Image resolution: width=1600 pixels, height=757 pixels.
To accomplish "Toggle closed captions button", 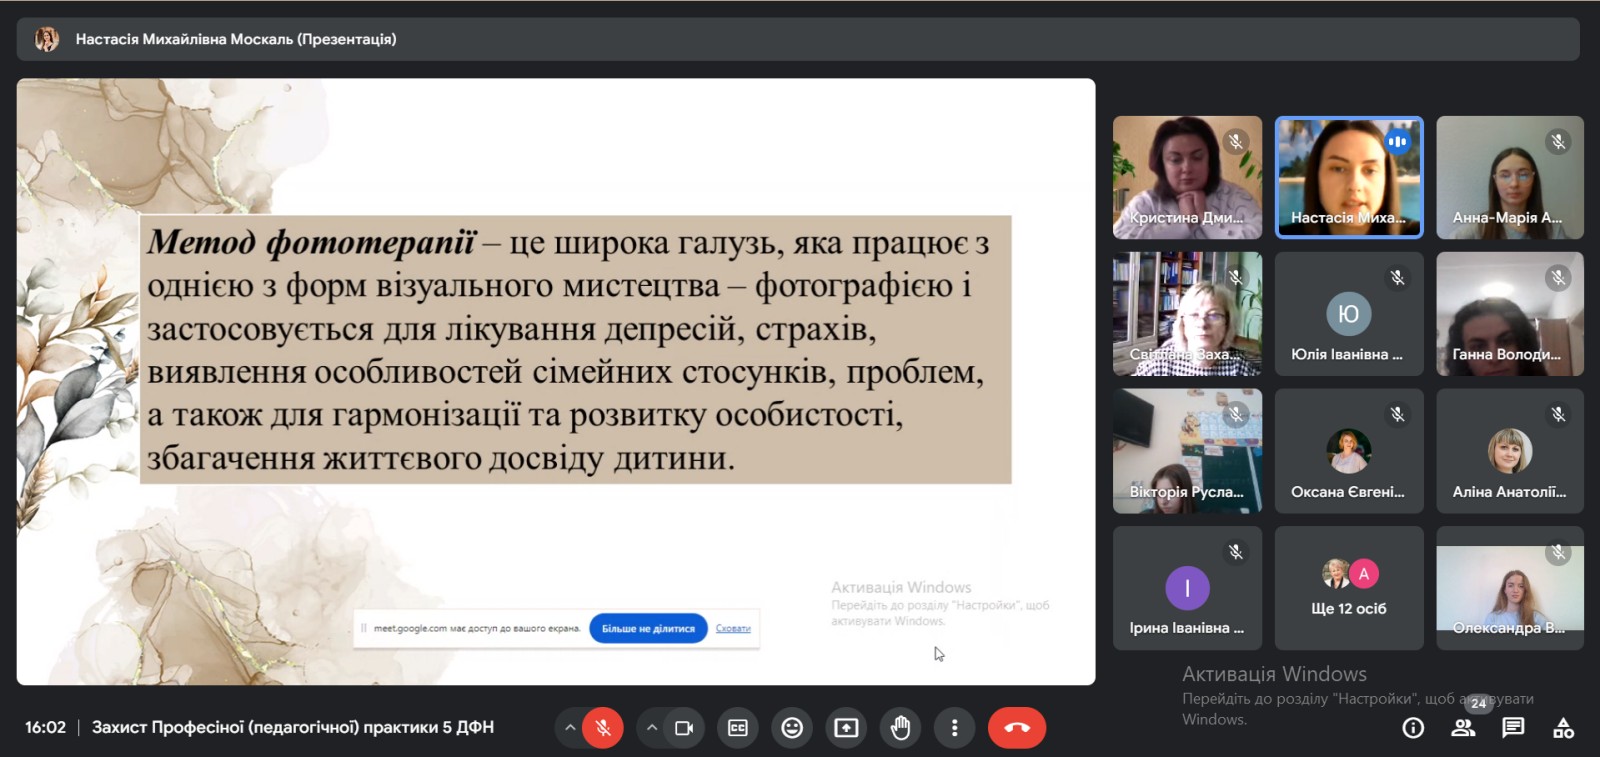I will click(738, 728).
